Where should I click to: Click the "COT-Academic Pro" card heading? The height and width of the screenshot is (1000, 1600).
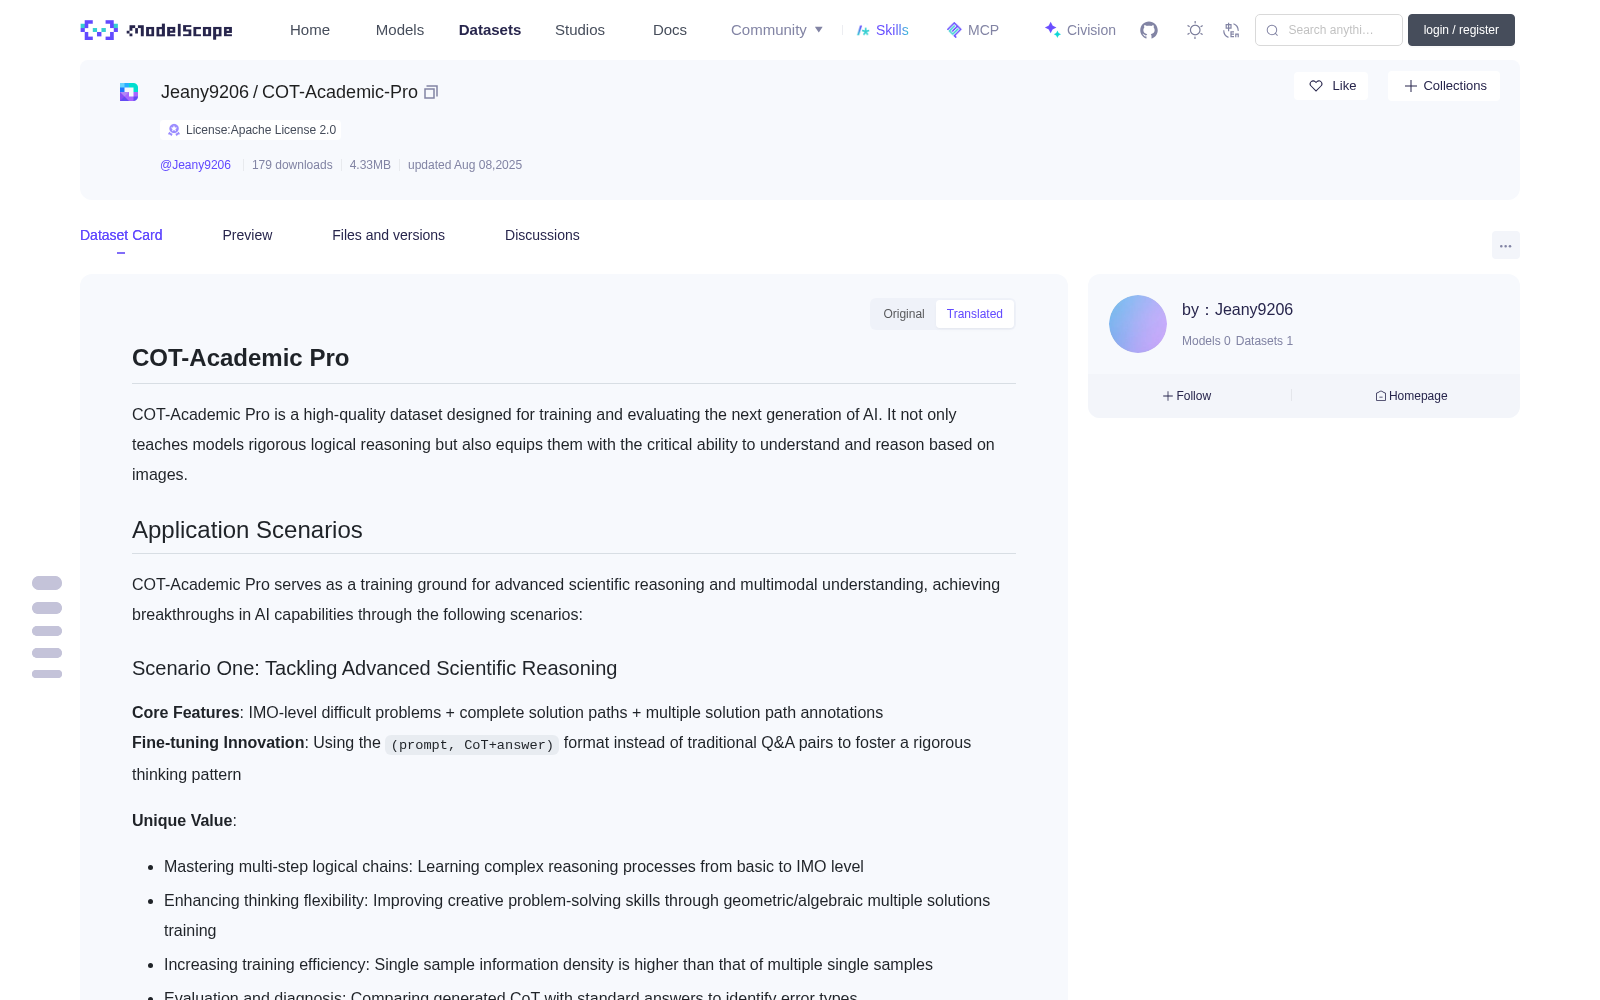click(x=240, y=358)
